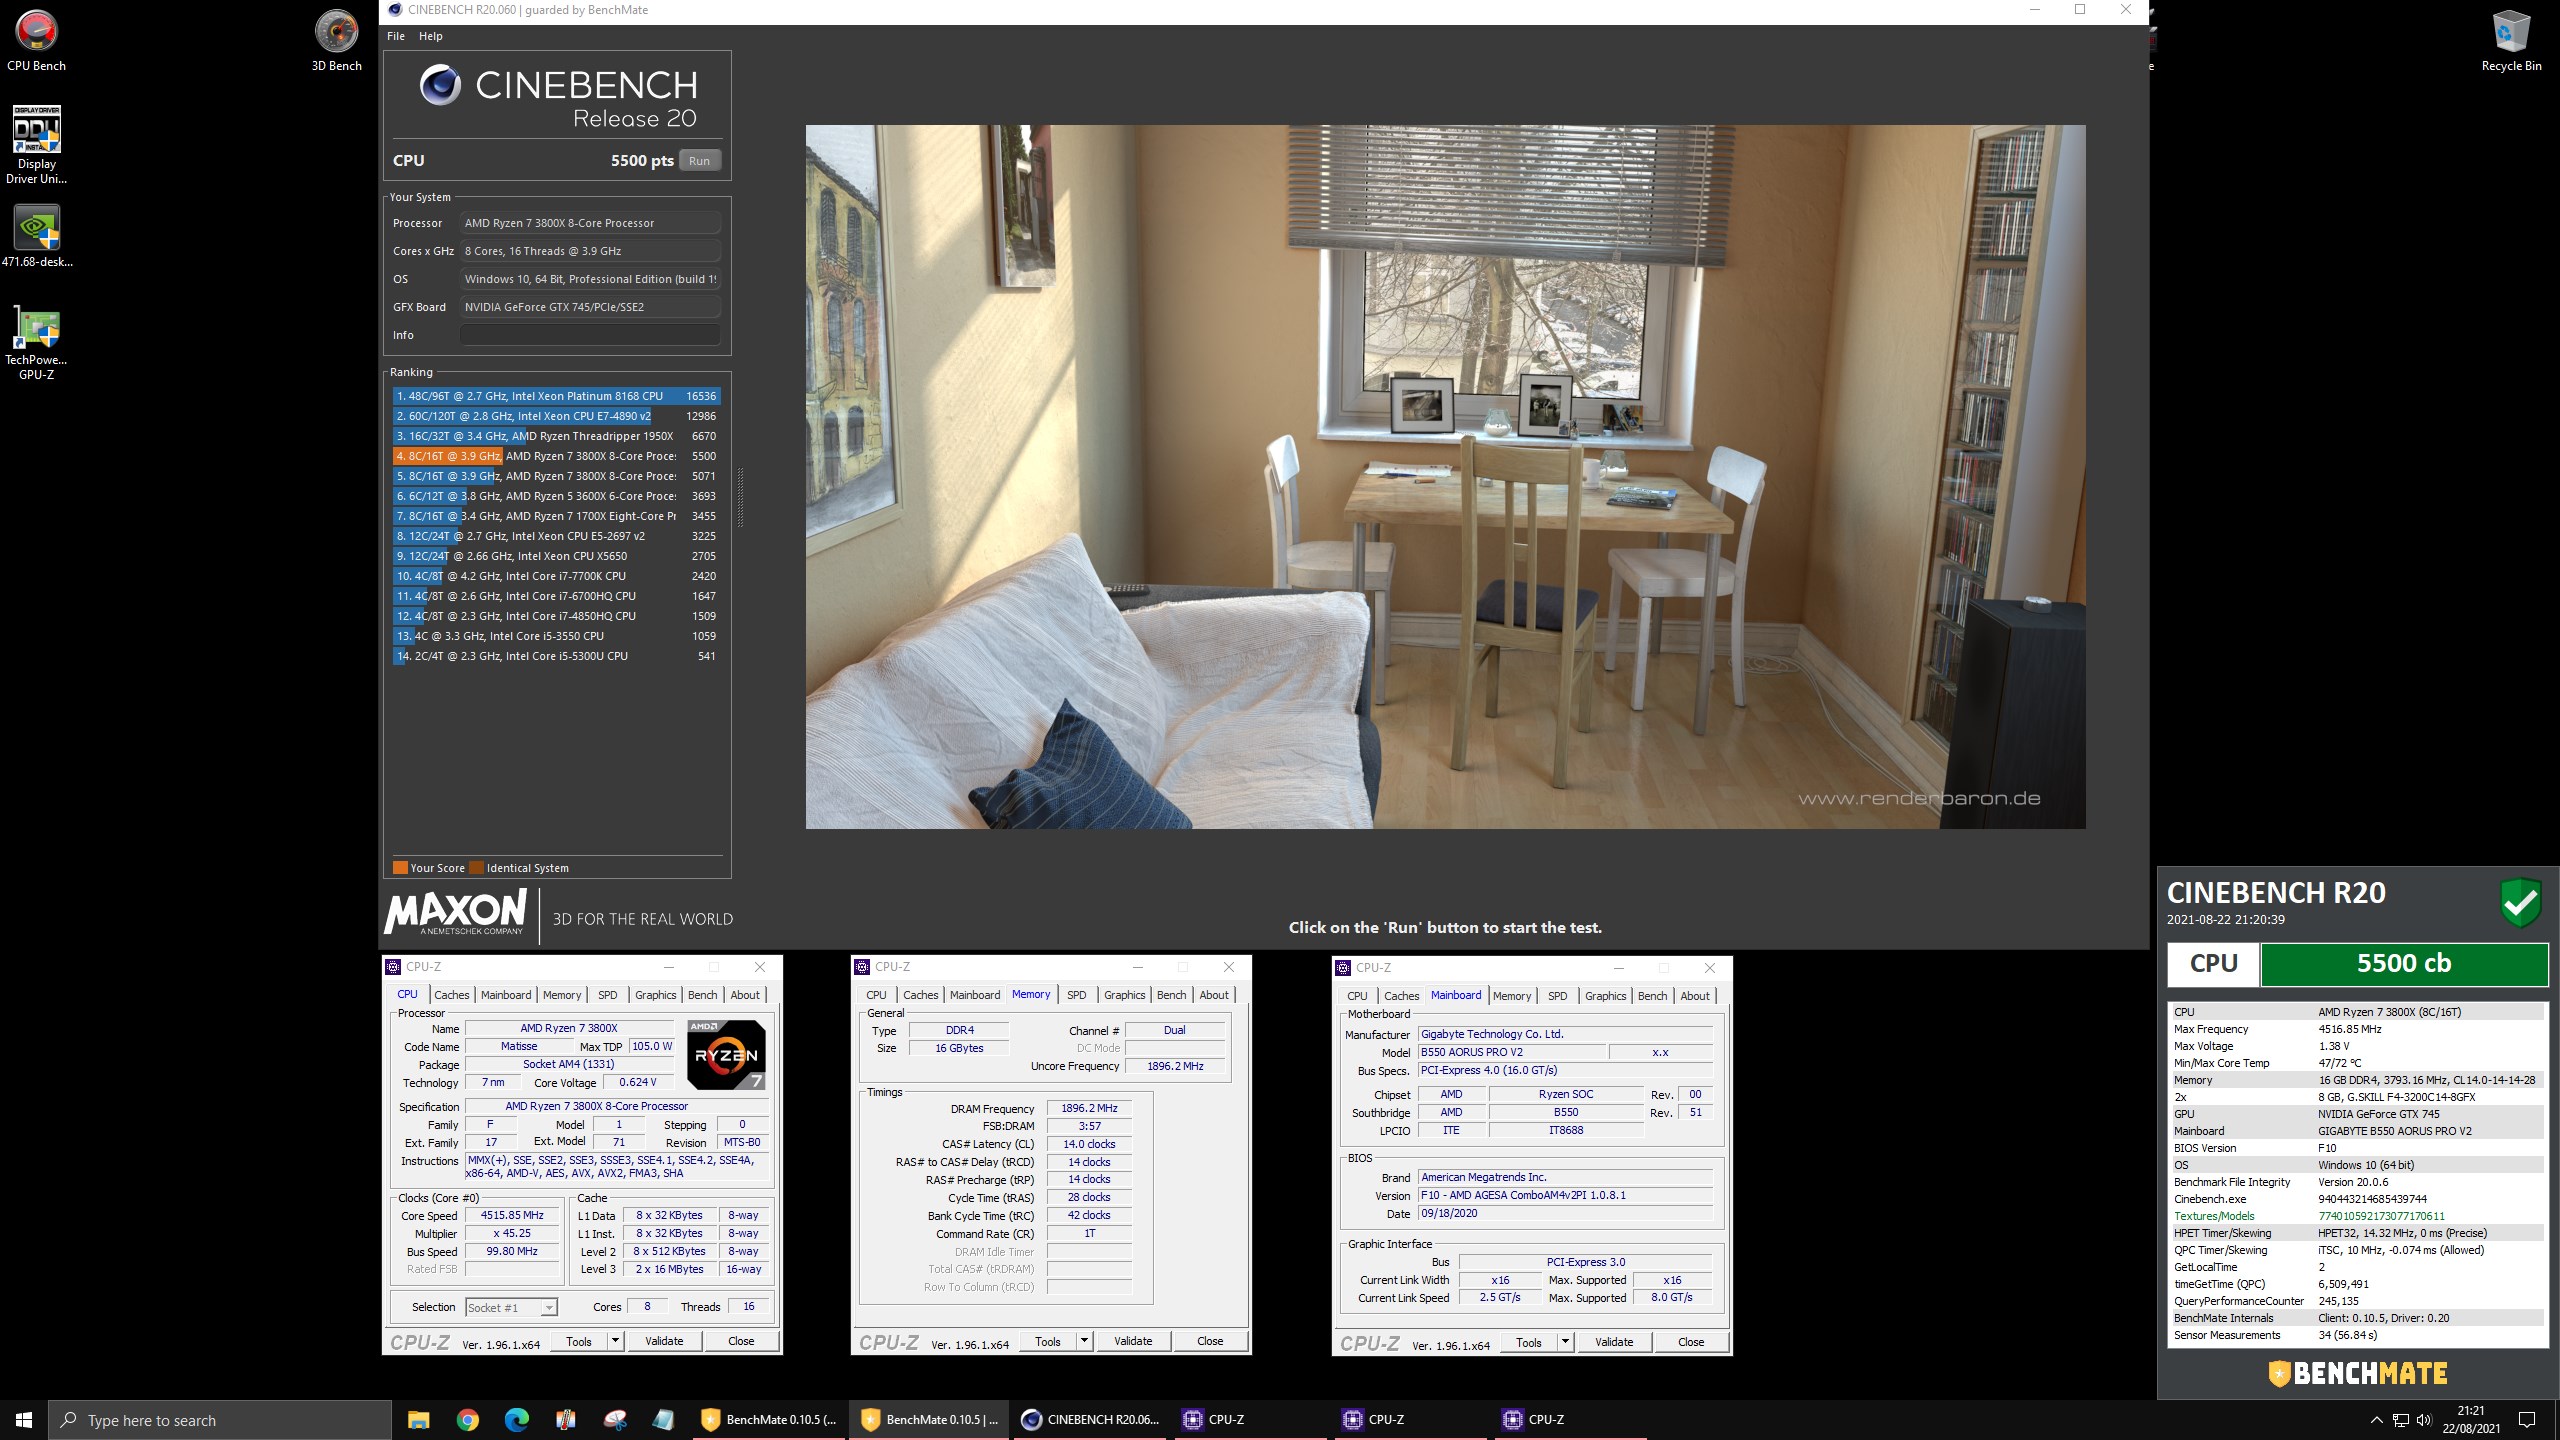Screen dimensions: 2560x1440
Task: Open the Recycle Bin
Action: click(2511, 40)
